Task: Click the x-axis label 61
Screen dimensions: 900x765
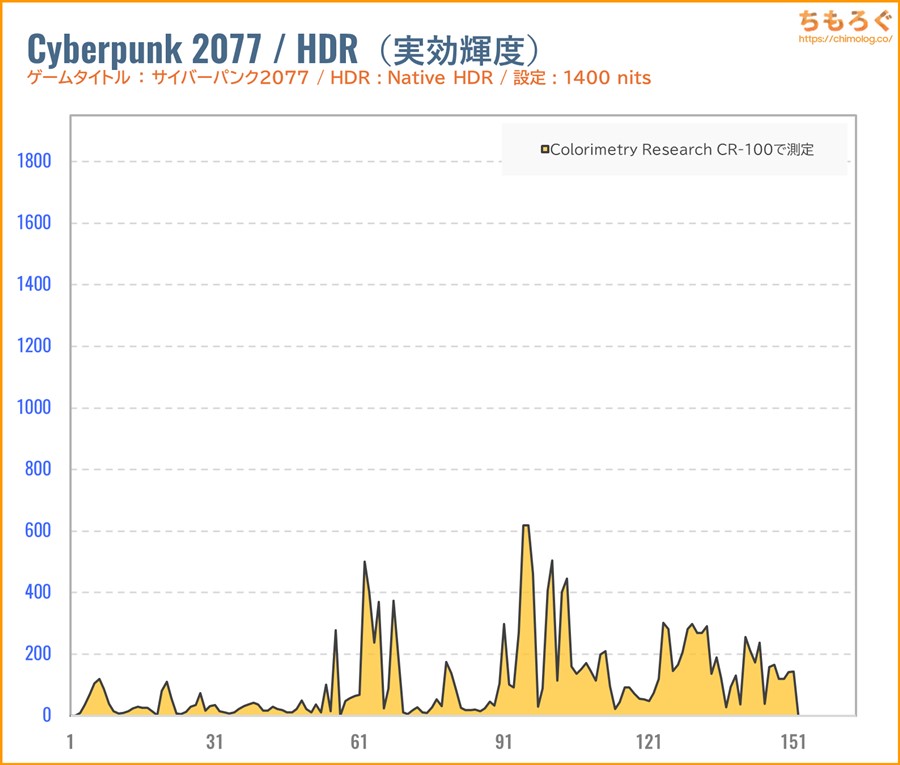Action: point(359,741)
